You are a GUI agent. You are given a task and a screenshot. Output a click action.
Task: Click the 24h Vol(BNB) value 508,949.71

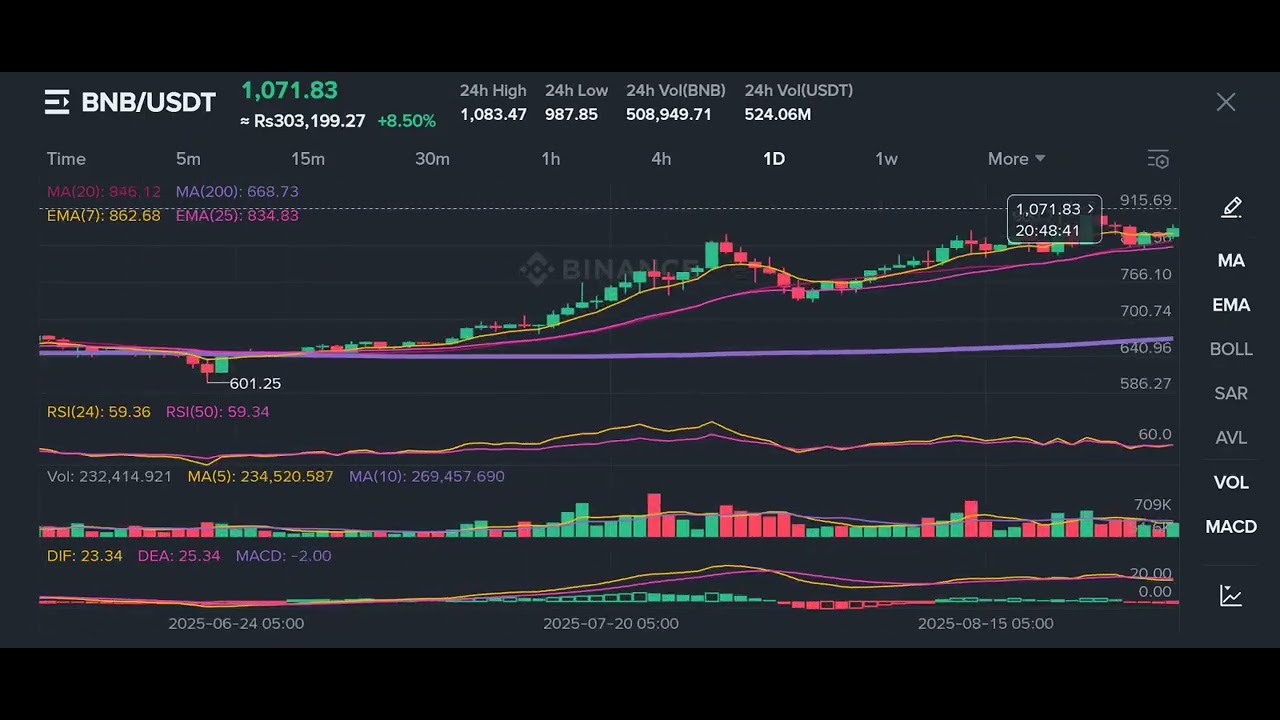669,114
